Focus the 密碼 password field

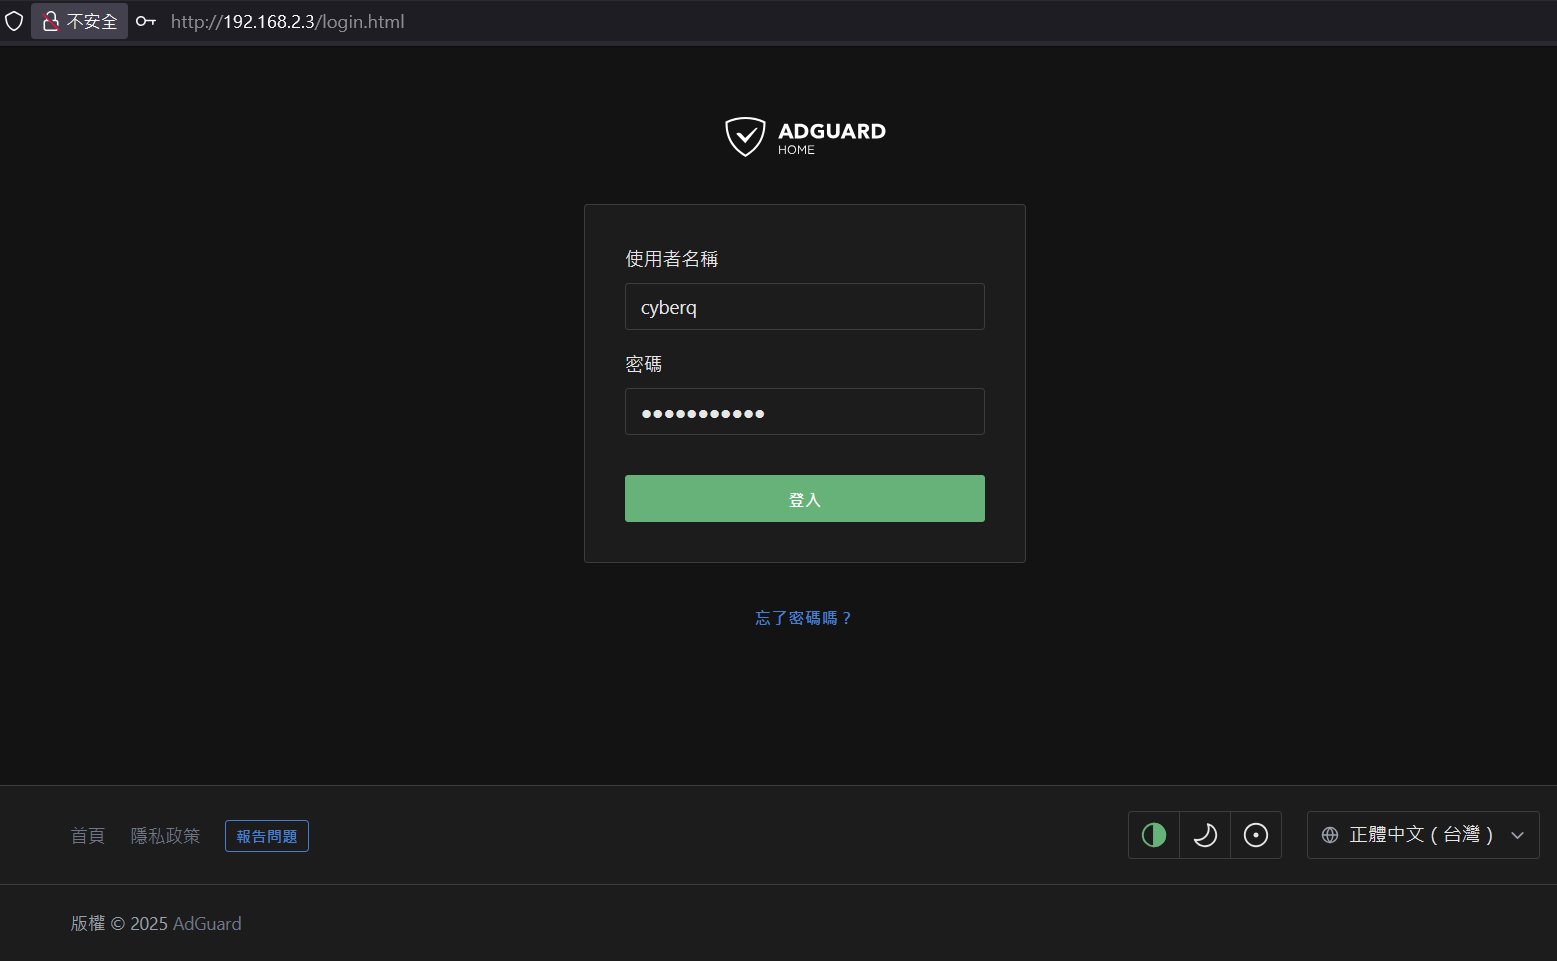click(x=805, y=412)
